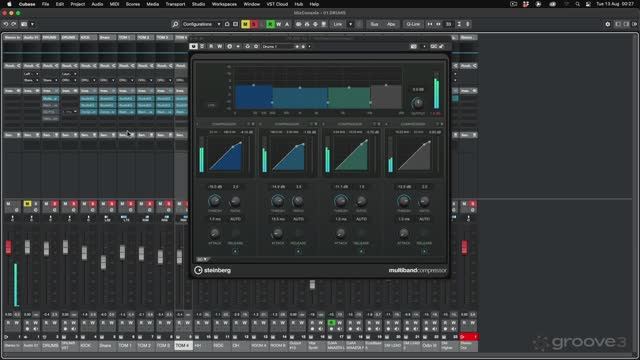
Task: Click the undo arrow in MixConsole toolbar
Action: click(6, 24)
